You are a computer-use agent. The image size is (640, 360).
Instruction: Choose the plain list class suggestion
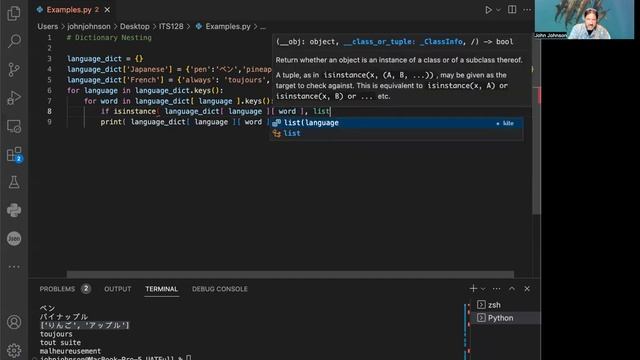(x=396, y=133)
